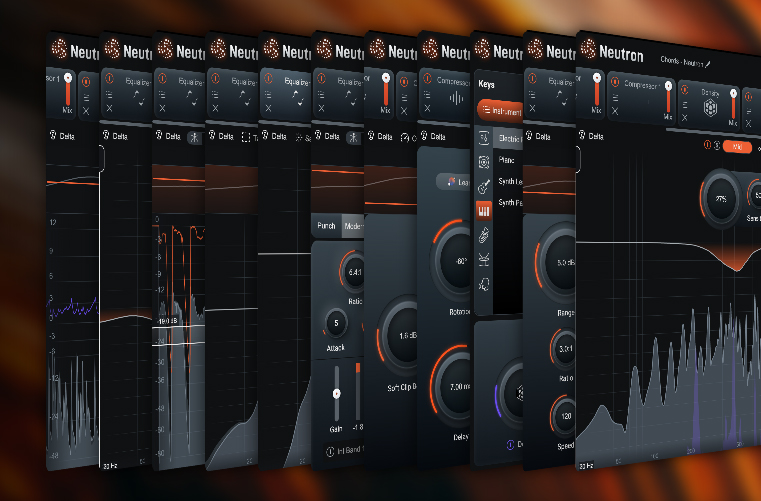Toggle the Equalizer power in the Range window

pyautogui.click(x=532, y=79)
